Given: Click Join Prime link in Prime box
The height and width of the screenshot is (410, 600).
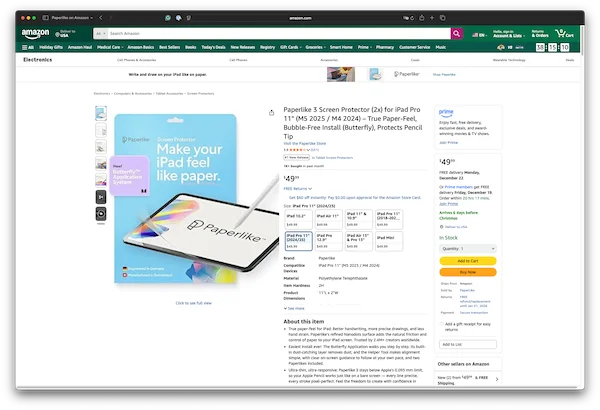Looking at the screenshot, I should tap(448, 143).
